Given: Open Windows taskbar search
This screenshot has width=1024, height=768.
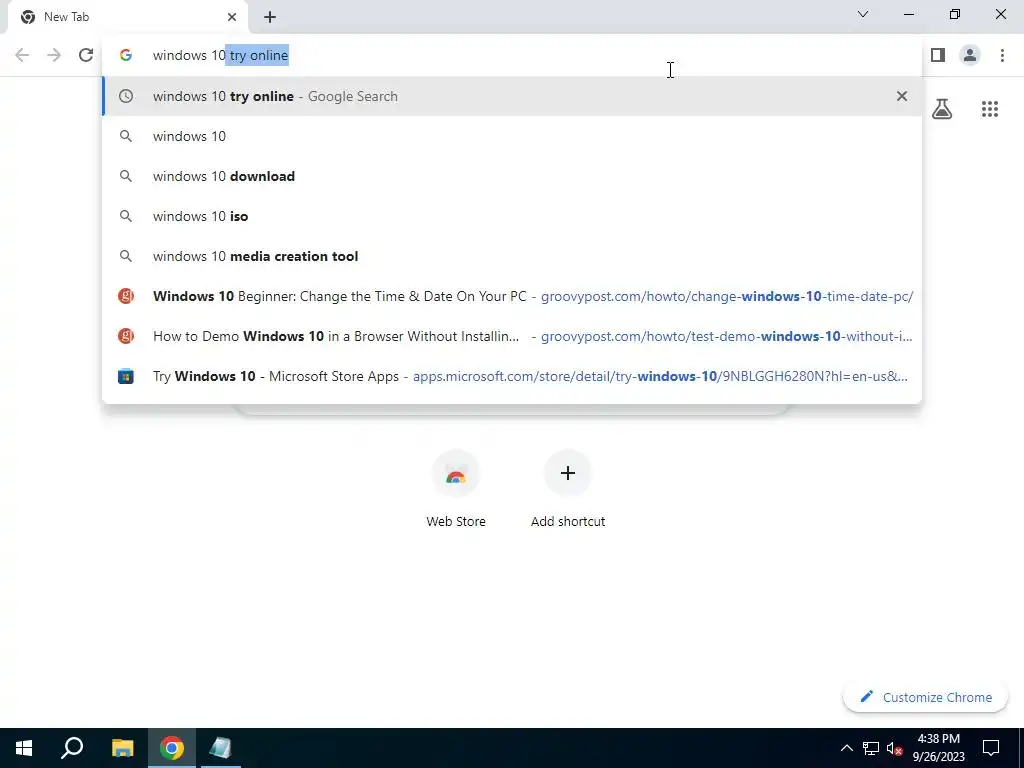Looking at the screenshot, I should (x=72, y=748).
